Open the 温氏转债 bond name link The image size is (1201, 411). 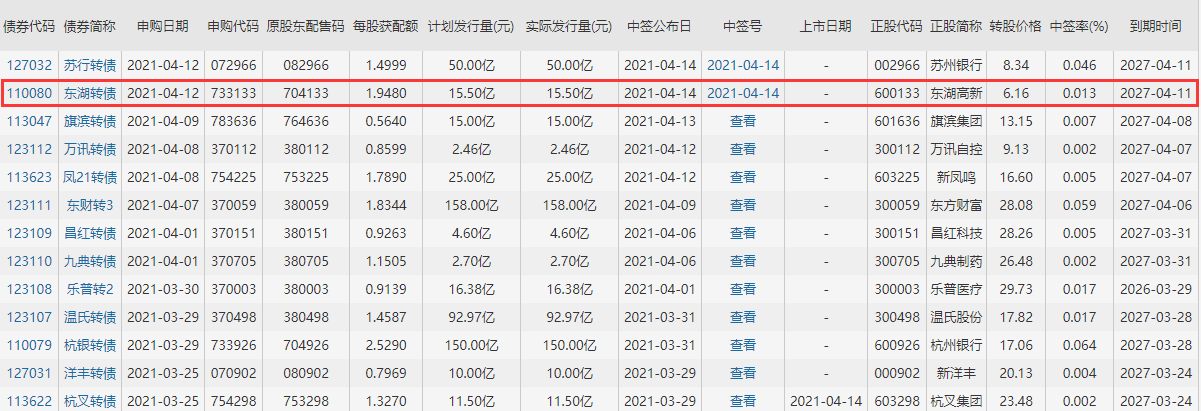point(90,317)
